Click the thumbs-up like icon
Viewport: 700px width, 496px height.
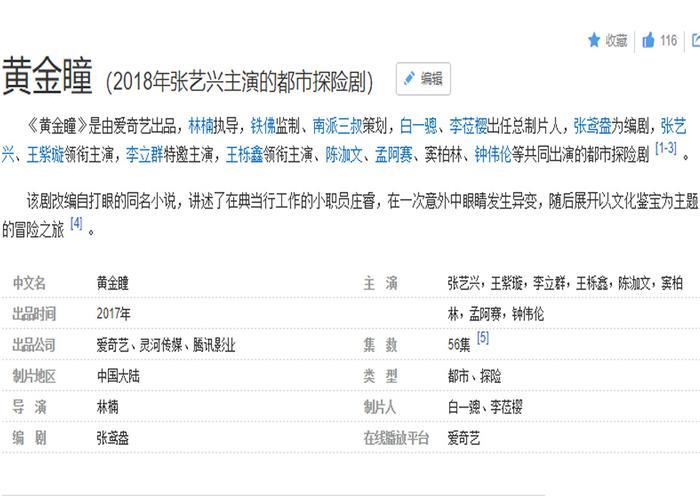tap(648, 40)
